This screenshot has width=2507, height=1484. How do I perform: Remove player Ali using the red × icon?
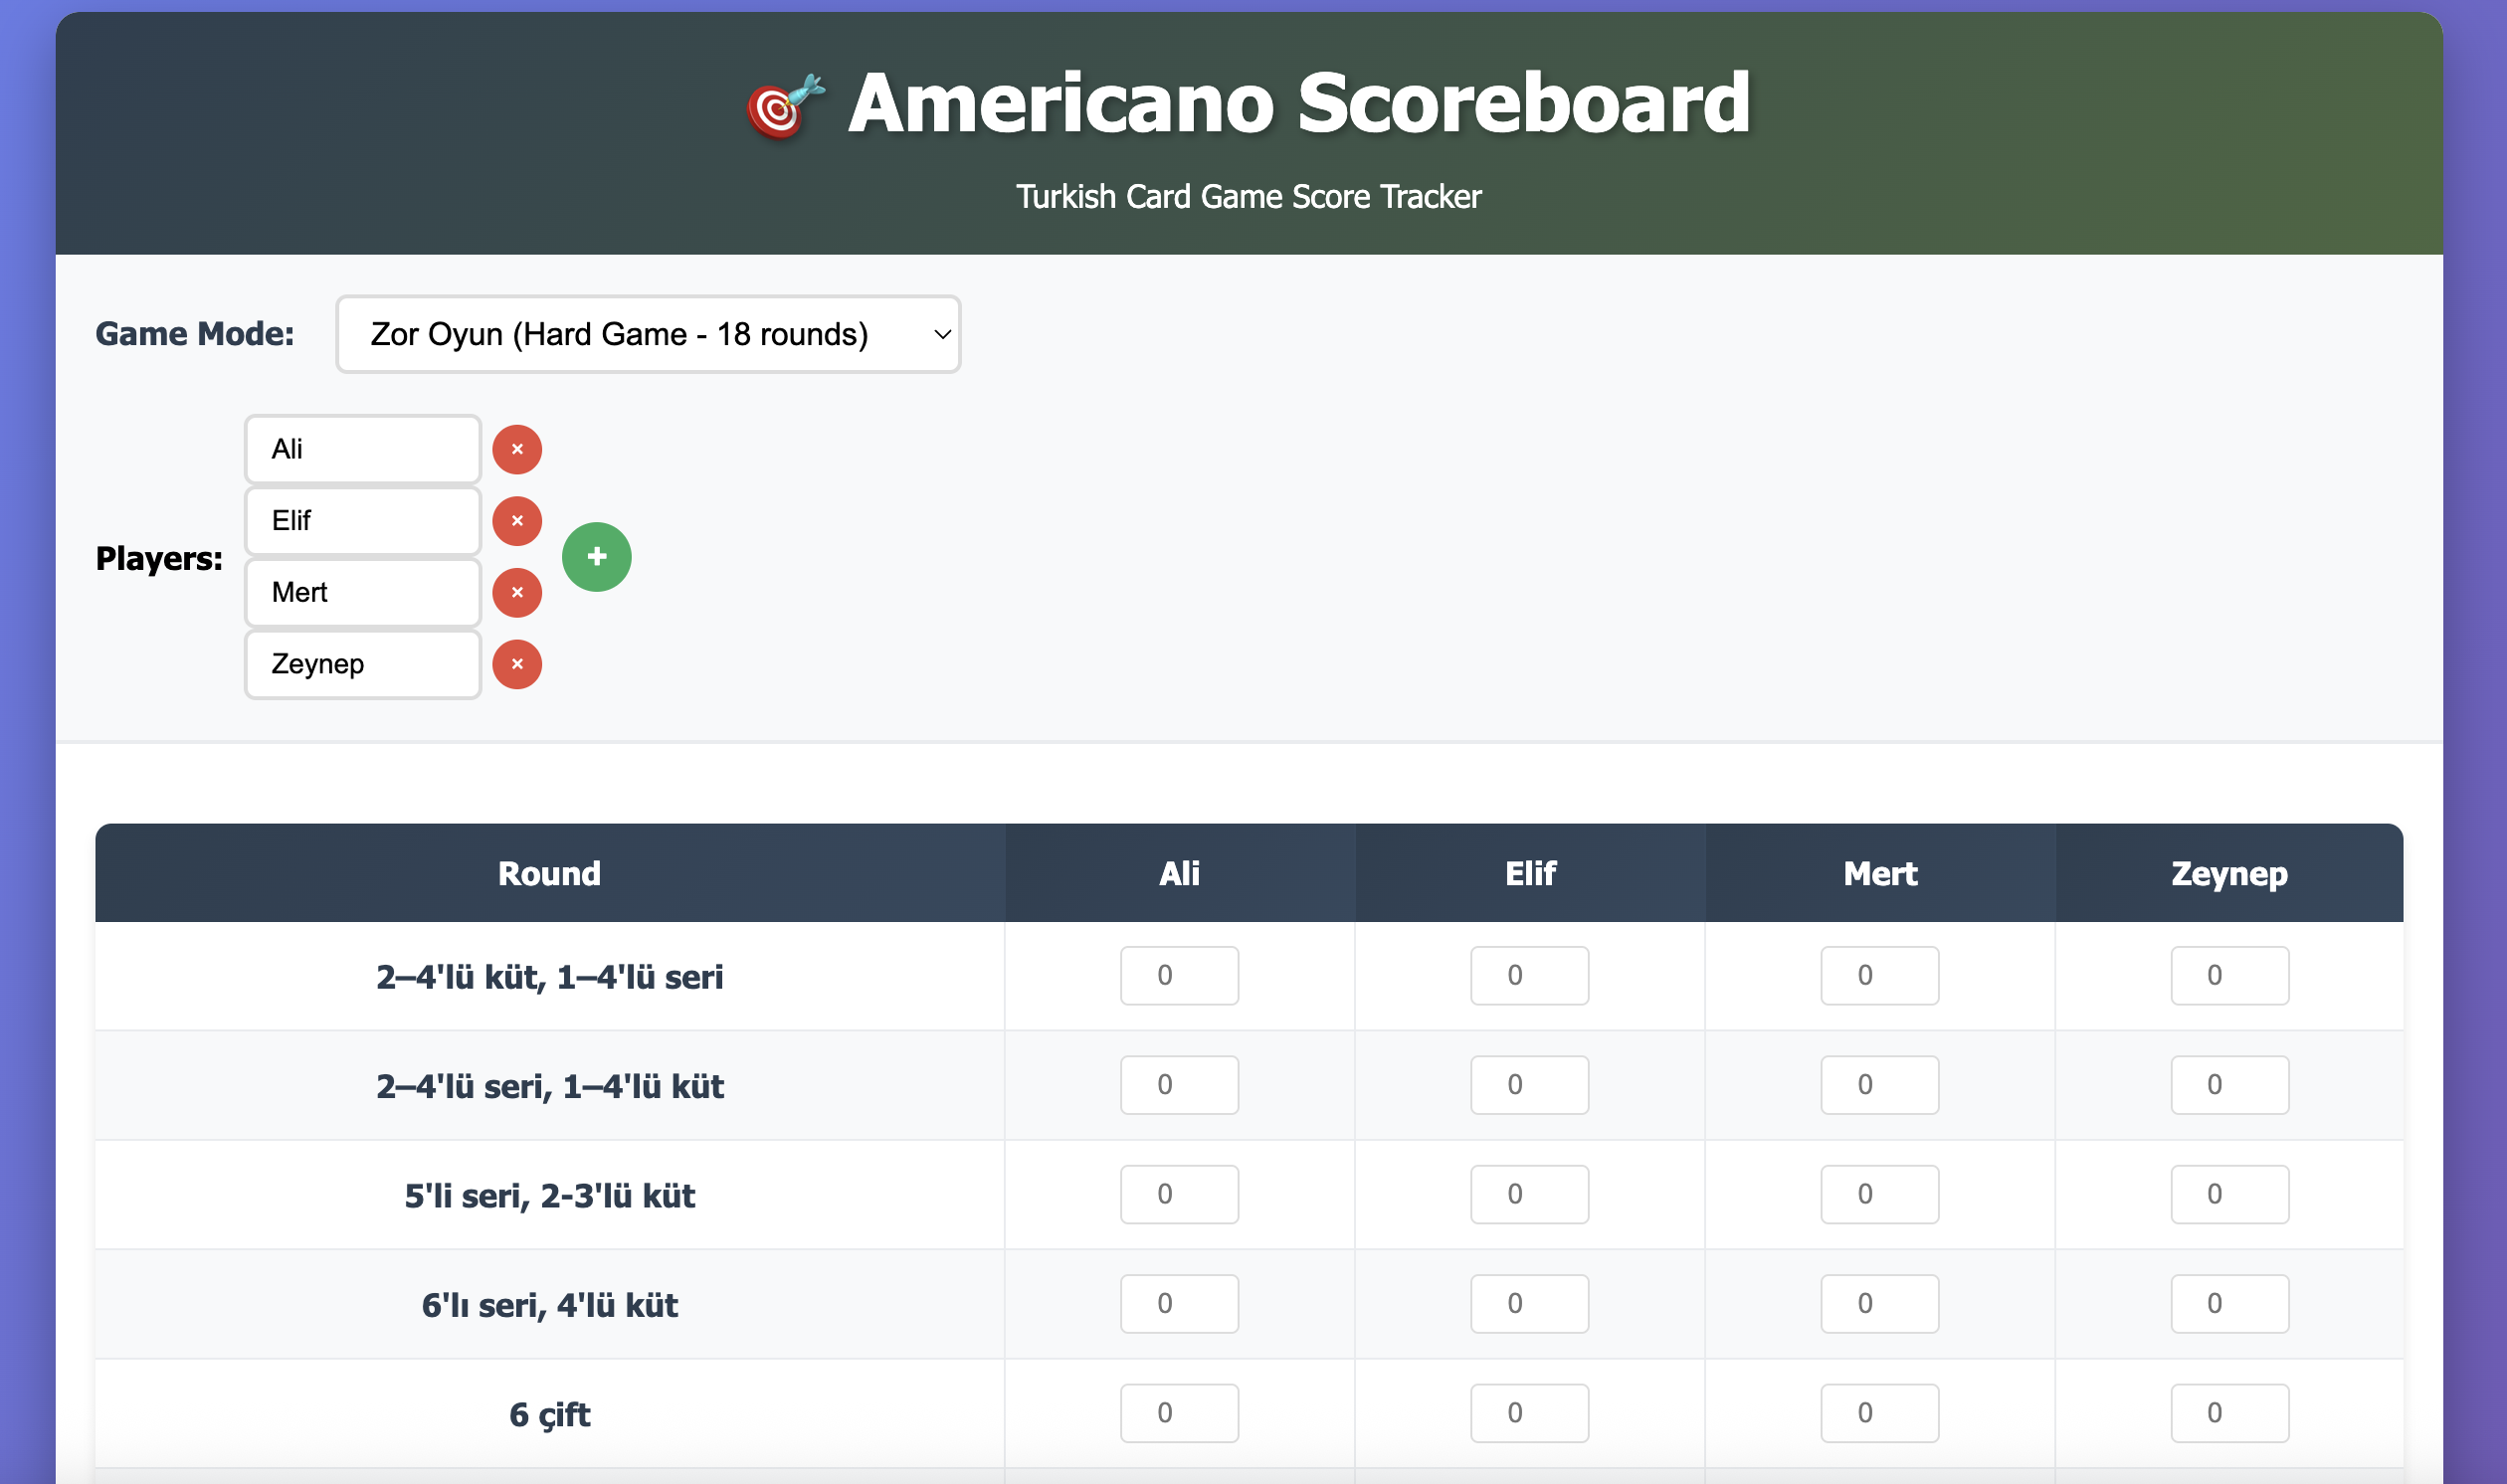point(517,449)
